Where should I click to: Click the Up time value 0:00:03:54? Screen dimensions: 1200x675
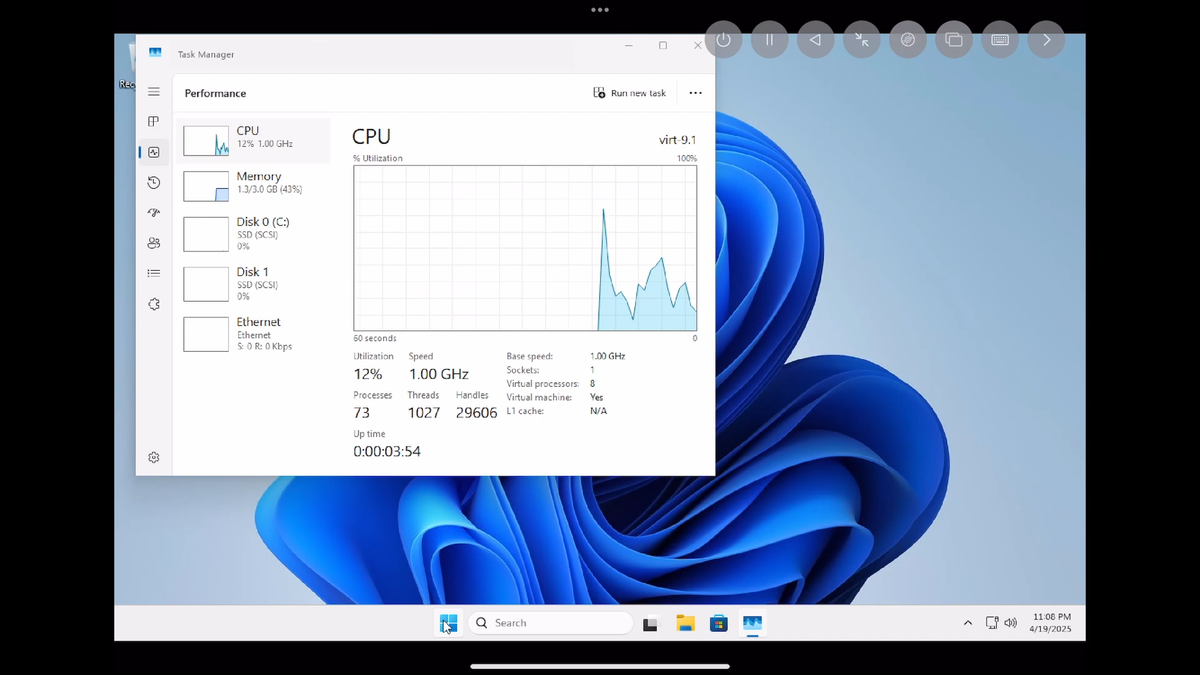(387, 452)
